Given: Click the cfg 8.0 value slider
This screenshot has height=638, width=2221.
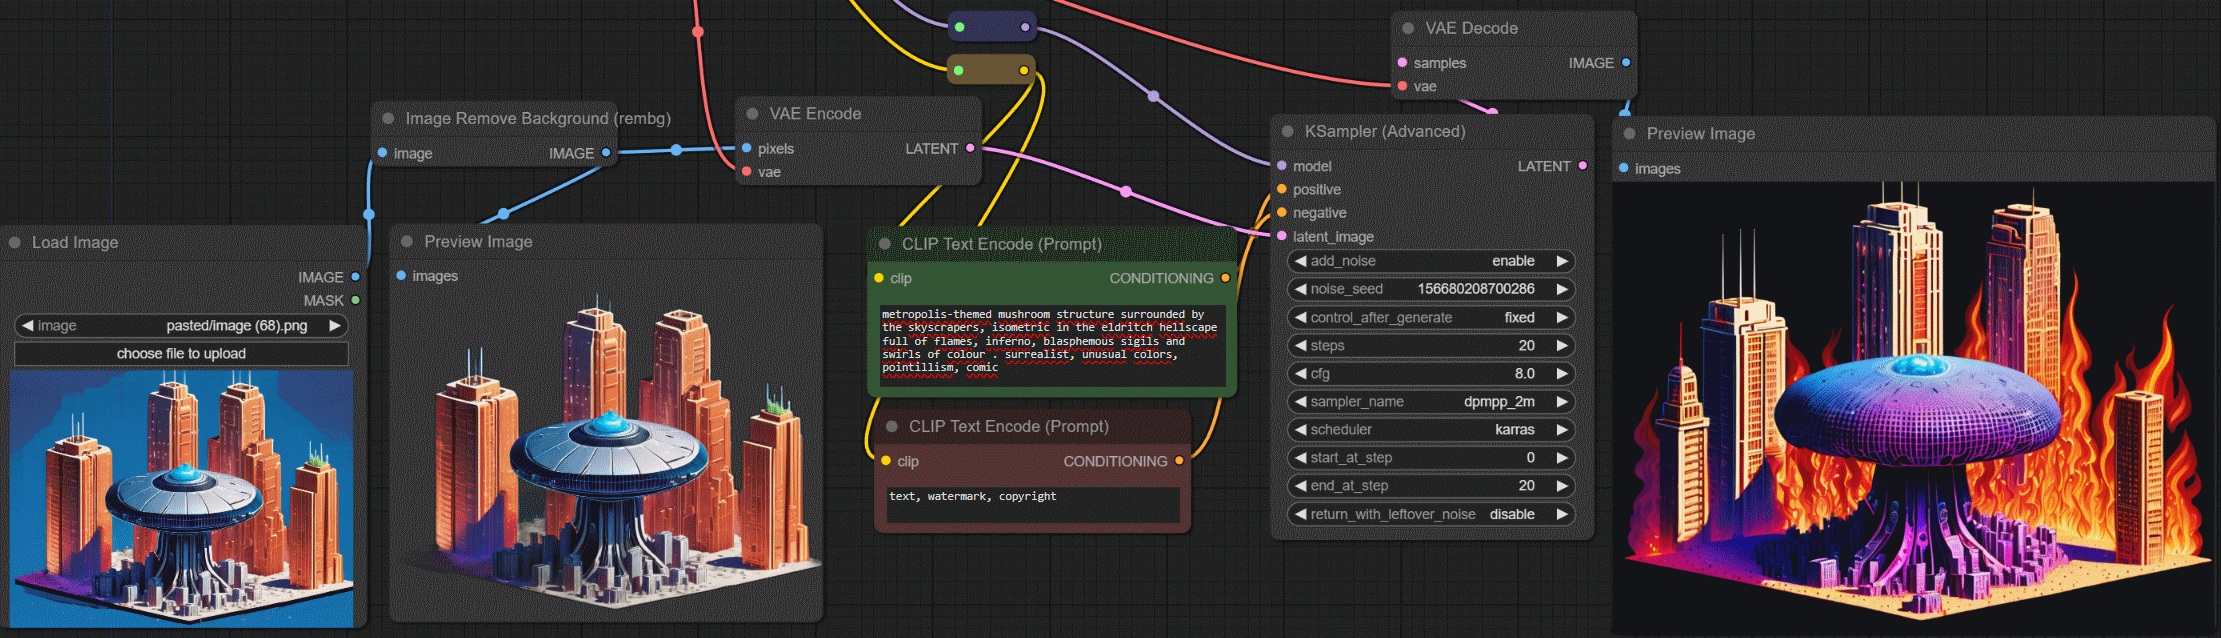Looking at the screenshot, I should coord(1431,374).
